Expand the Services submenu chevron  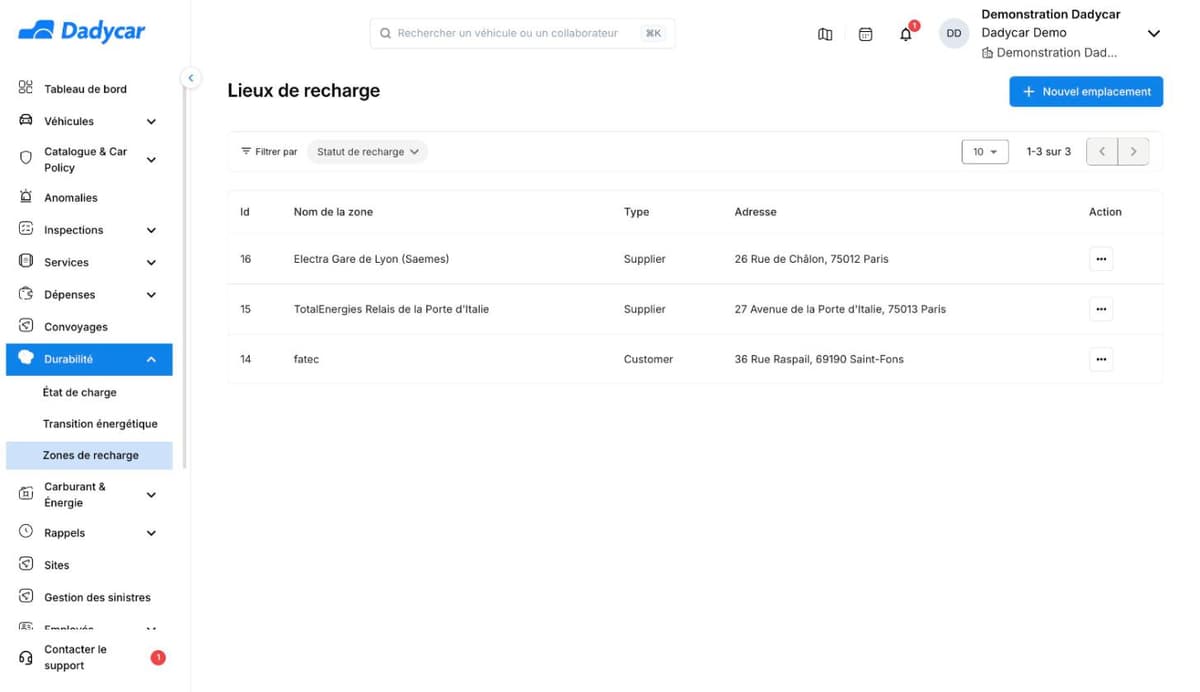[151, 263]
